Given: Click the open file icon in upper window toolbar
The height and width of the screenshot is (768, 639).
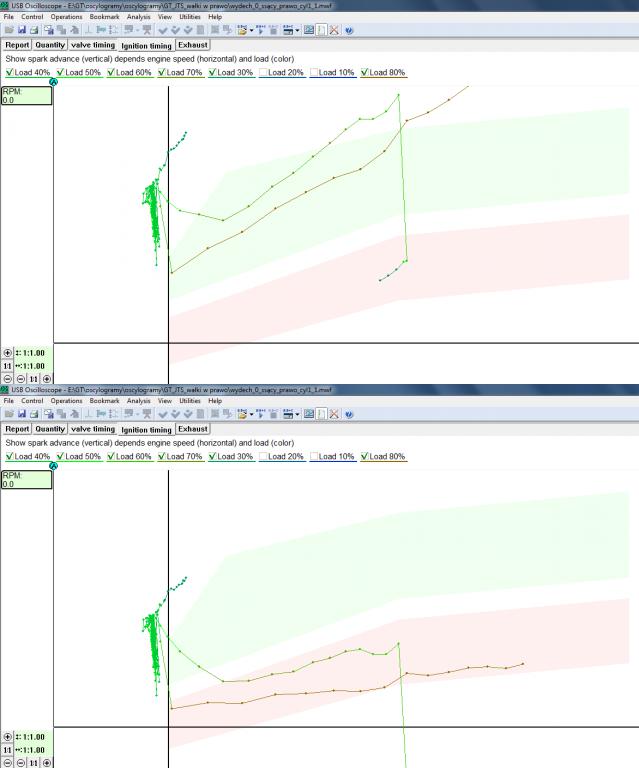Looking at the screenshot, I should 9,30.
